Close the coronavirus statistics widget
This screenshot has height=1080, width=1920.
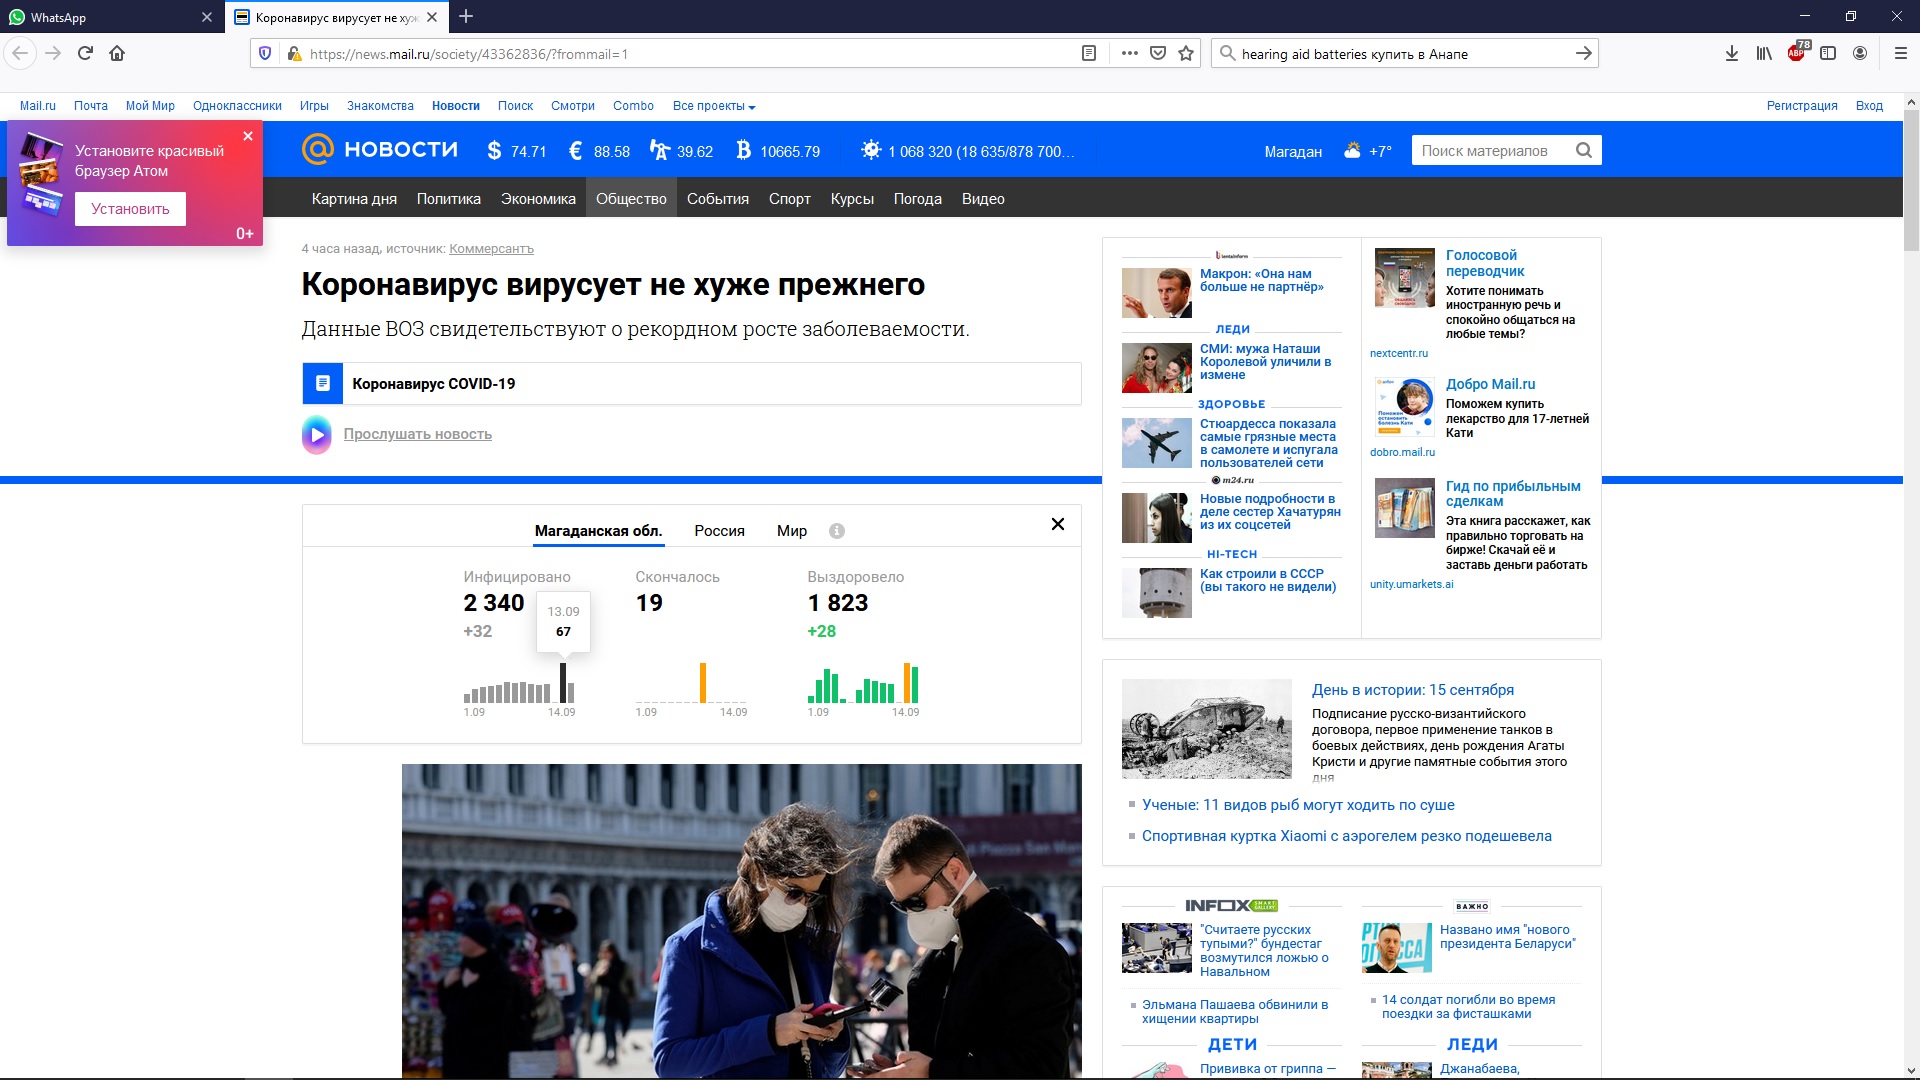coord(1057,524)
